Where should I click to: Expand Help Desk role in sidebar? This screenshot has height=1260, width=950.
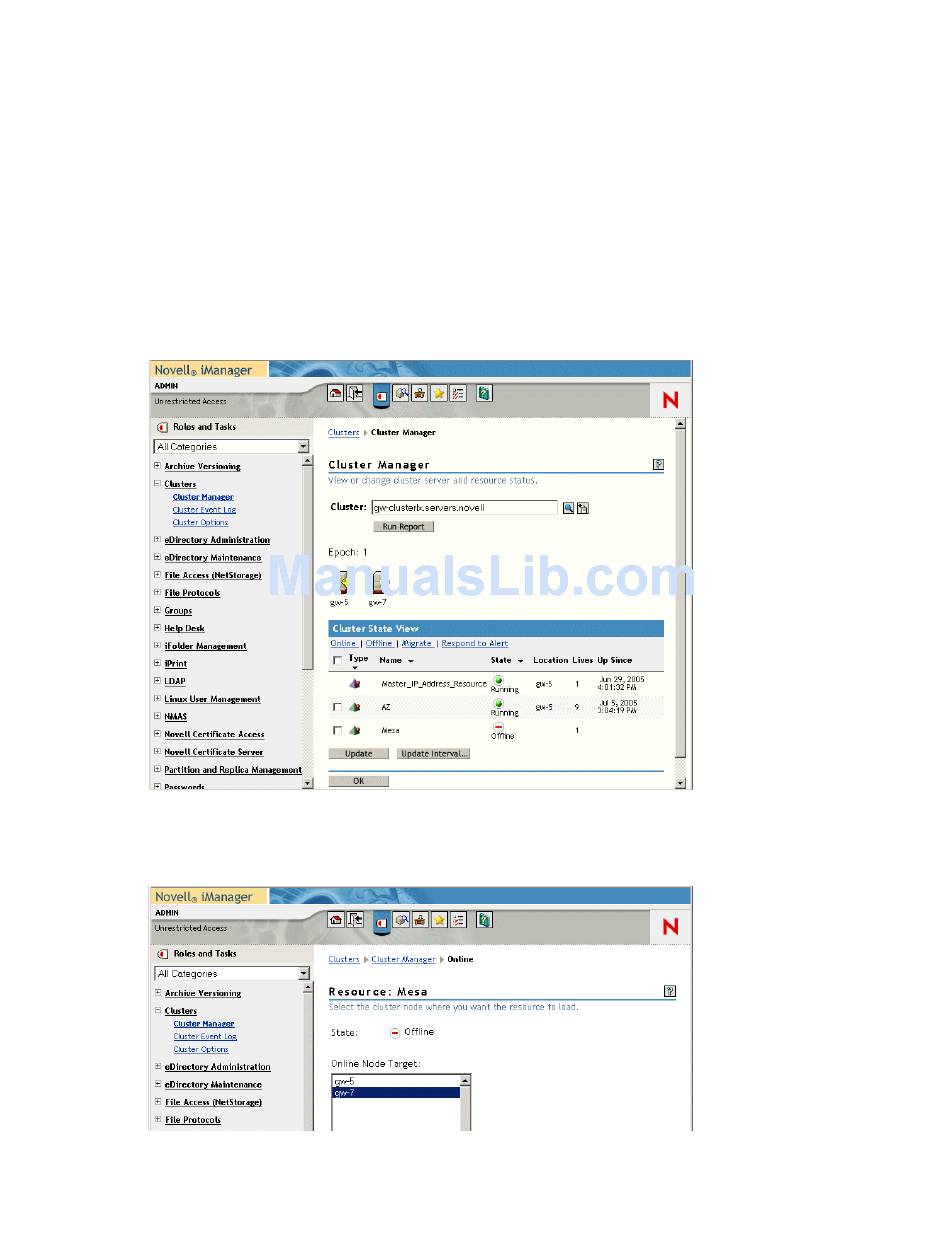click(x=157, y=628)
